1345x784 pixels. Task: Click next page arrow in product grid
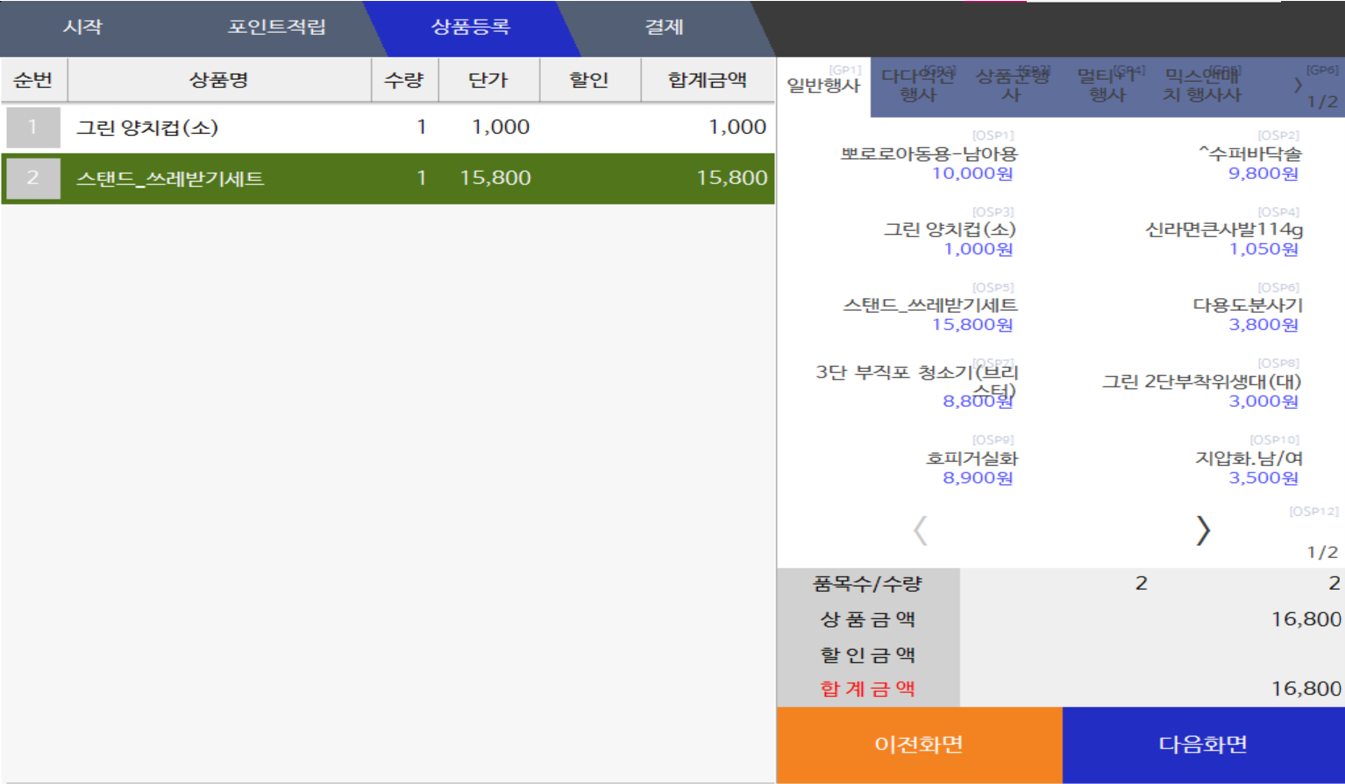(x=1203, y=530)
